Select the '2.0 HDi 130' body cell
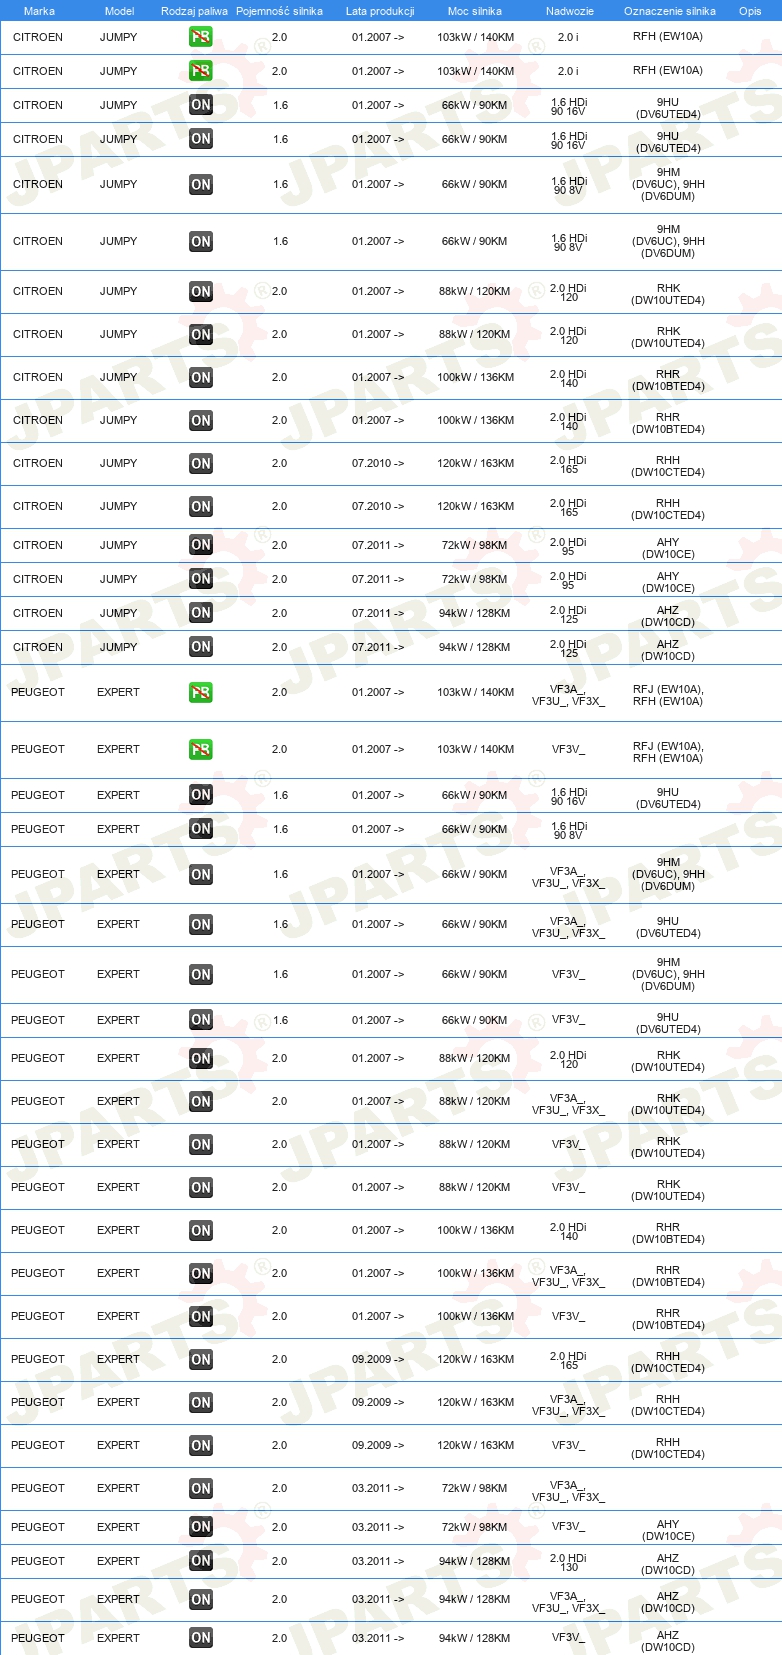 tap(568, 1561)
